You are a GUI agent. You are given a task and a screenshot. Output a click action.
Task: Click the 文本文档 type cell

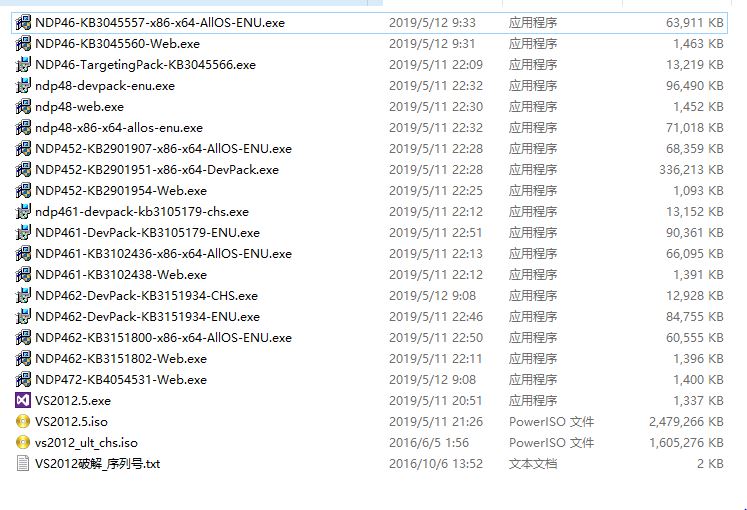533,463
